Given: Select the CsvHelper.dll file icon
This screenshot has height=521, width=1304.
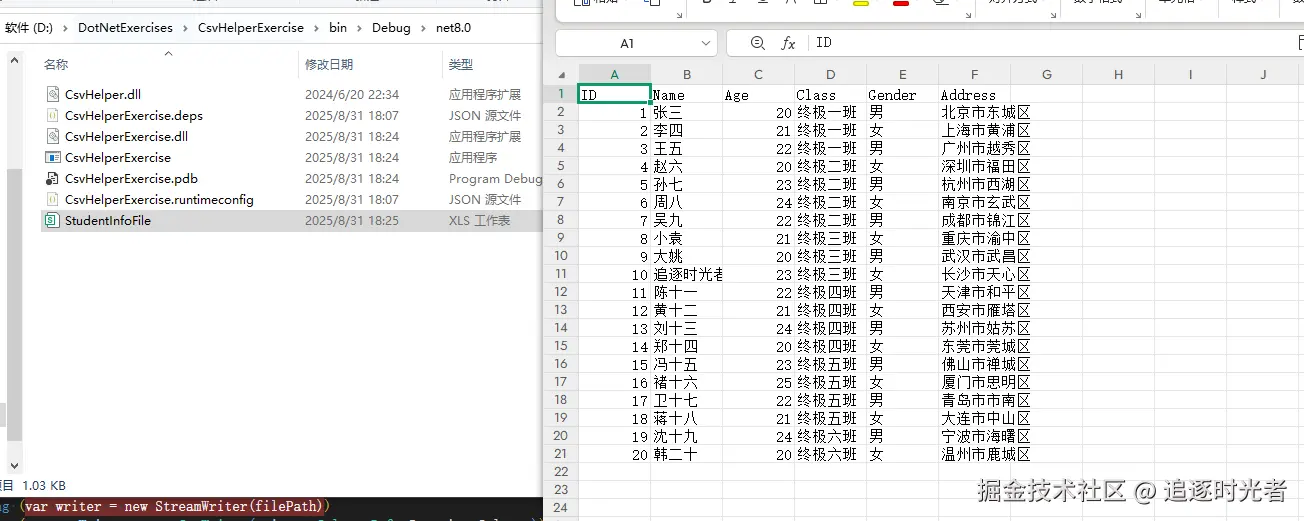Looking at the screenshot, I should coord(53,94).
